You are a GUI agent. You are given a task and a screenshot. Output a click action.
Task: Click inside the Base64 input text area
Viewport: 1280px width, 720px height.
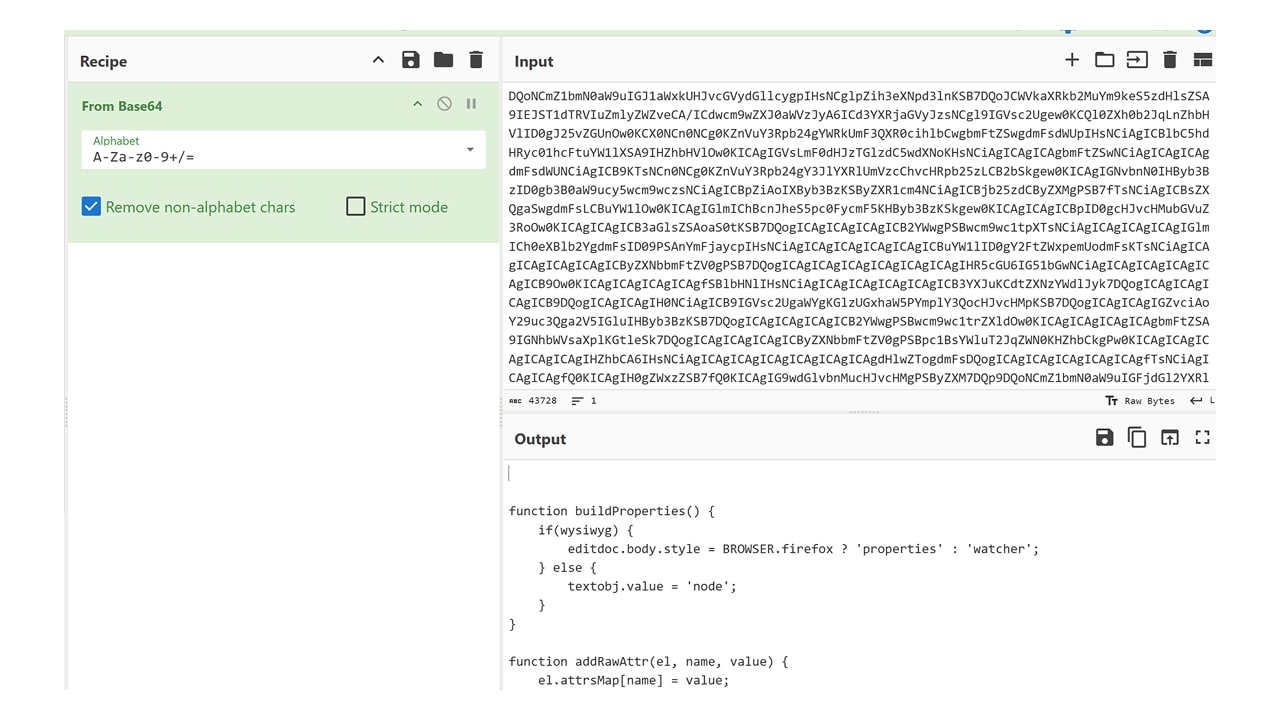tap(859, 237)
